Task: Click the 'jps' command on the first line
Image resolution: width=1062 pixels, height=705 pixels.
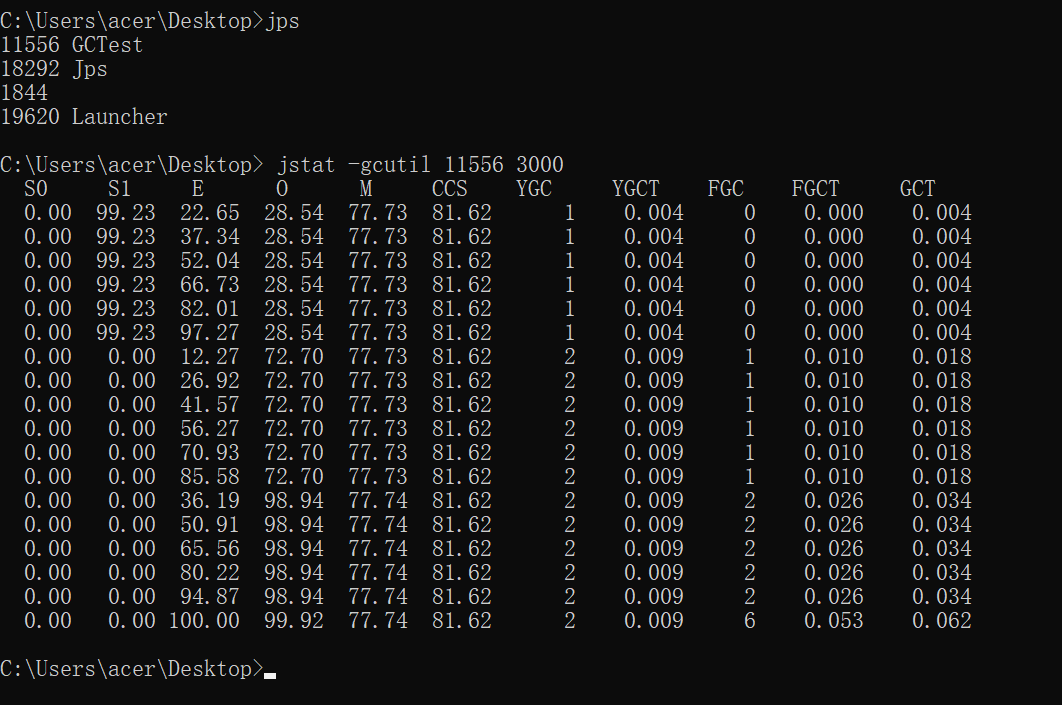Action: pos(283,21)
